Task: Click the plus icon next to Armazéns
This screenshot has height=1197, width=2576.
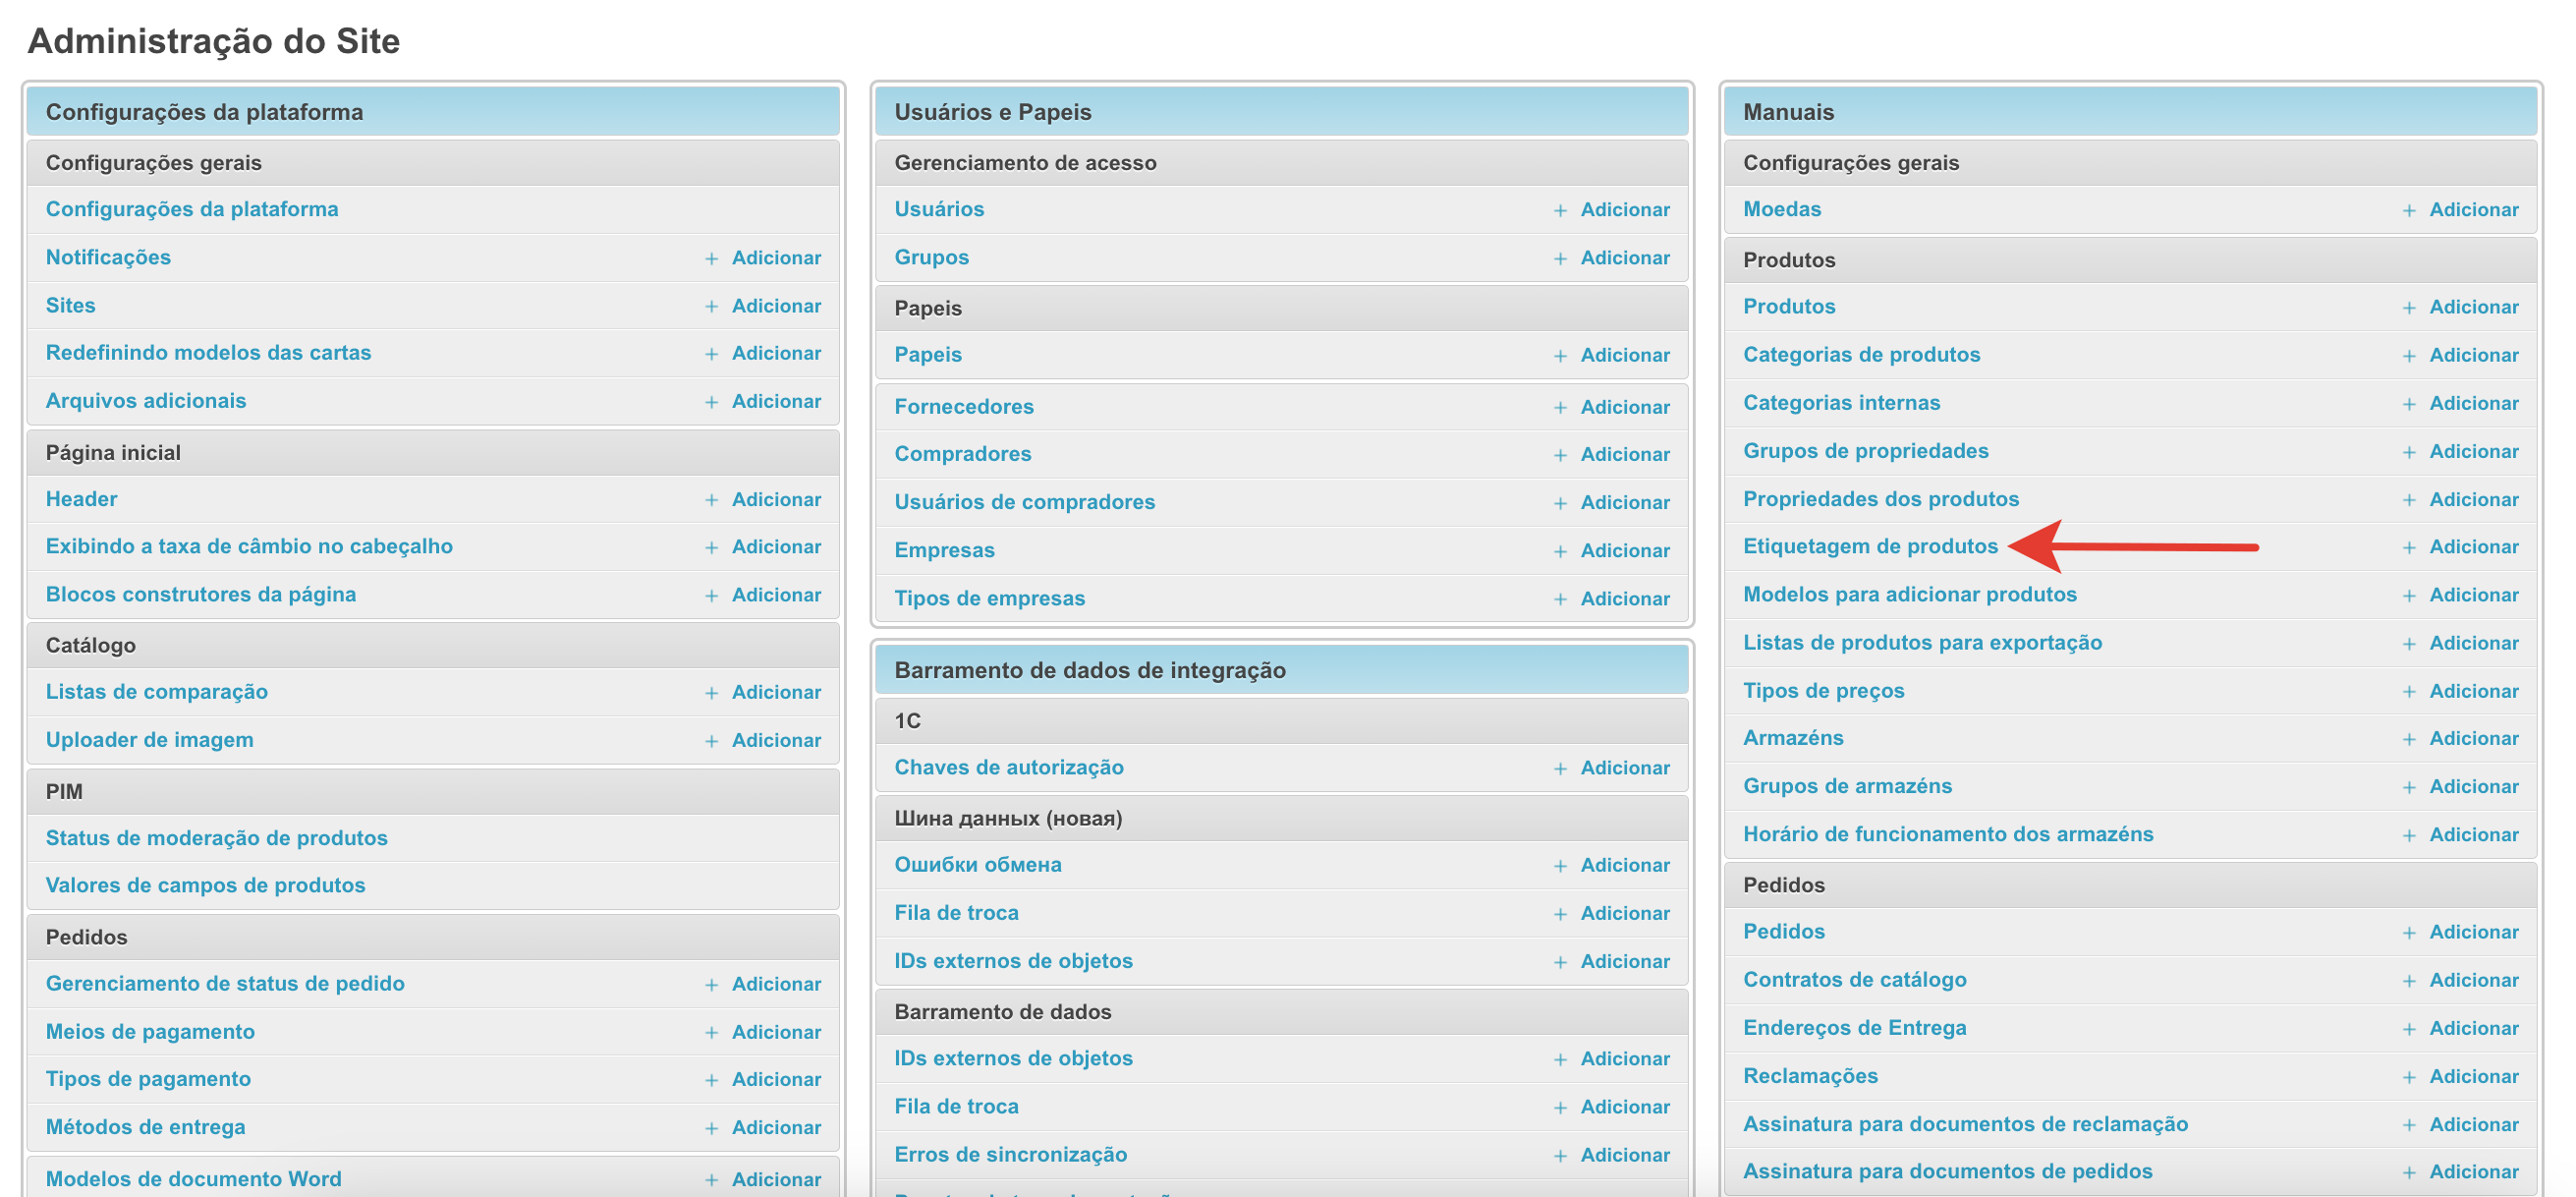Action: [2409, 740]
